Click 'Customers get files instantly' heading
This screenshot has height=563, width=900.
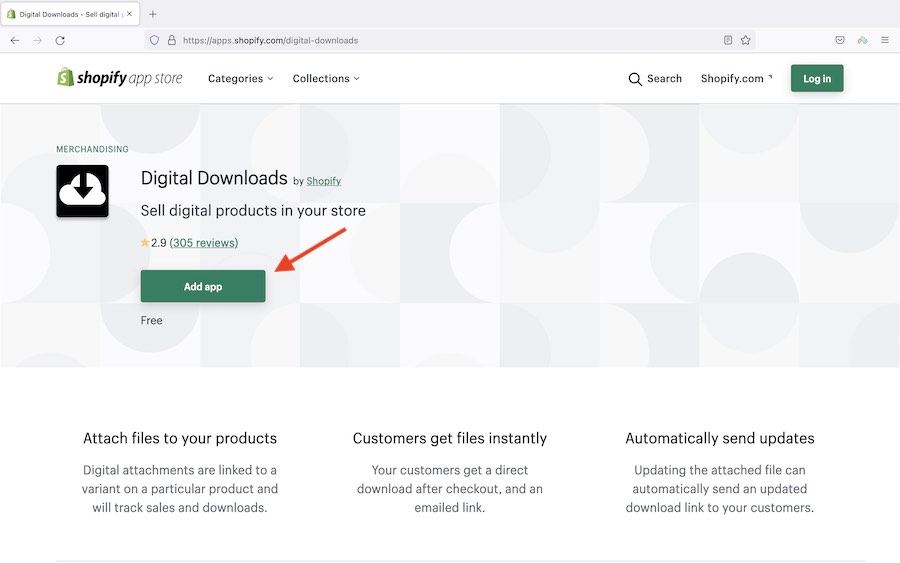coord(449,438)
